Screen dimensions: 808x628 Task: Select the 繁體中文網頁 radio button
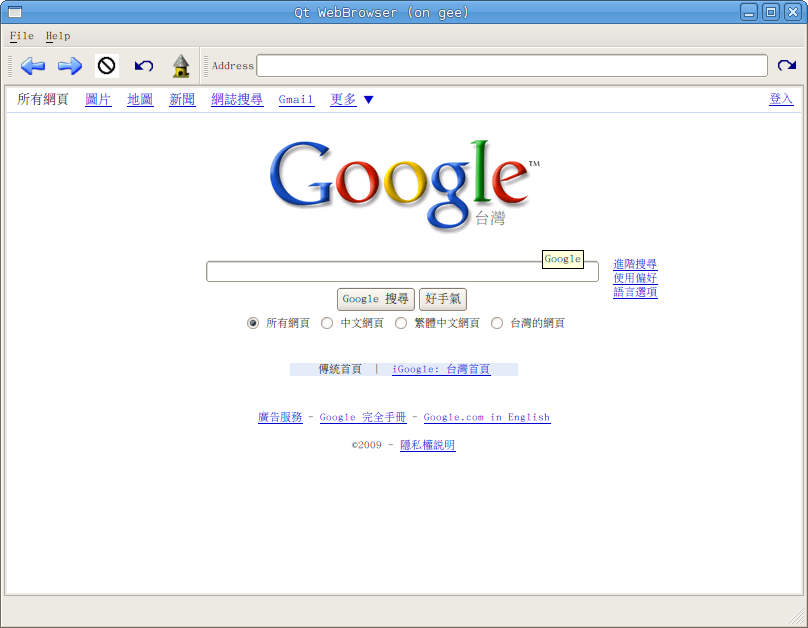pyautogui.click(x=401, y=323)
